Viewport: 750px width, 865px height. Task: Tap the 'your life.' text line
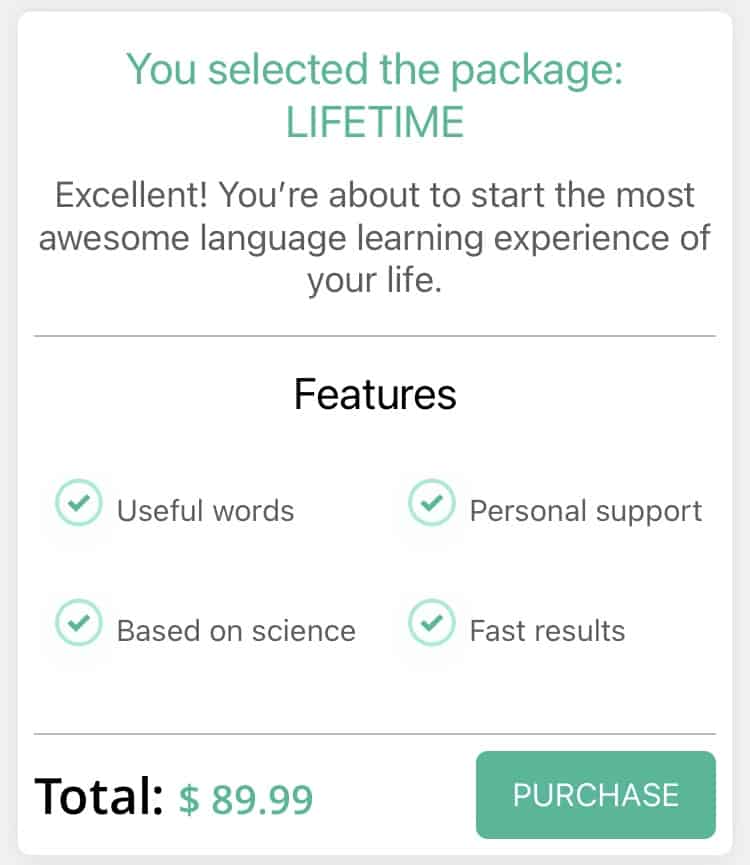coord(375,281)
